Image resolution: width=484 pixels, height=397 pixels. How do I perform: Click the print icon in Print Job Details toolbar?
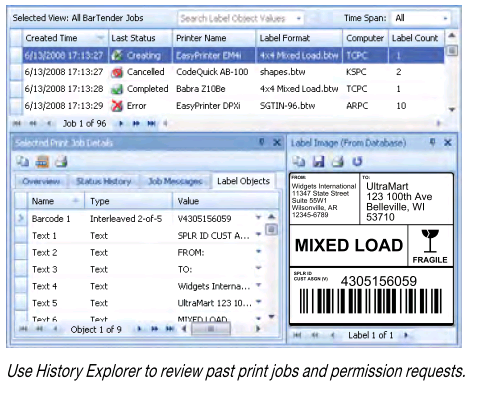[61, 162]
